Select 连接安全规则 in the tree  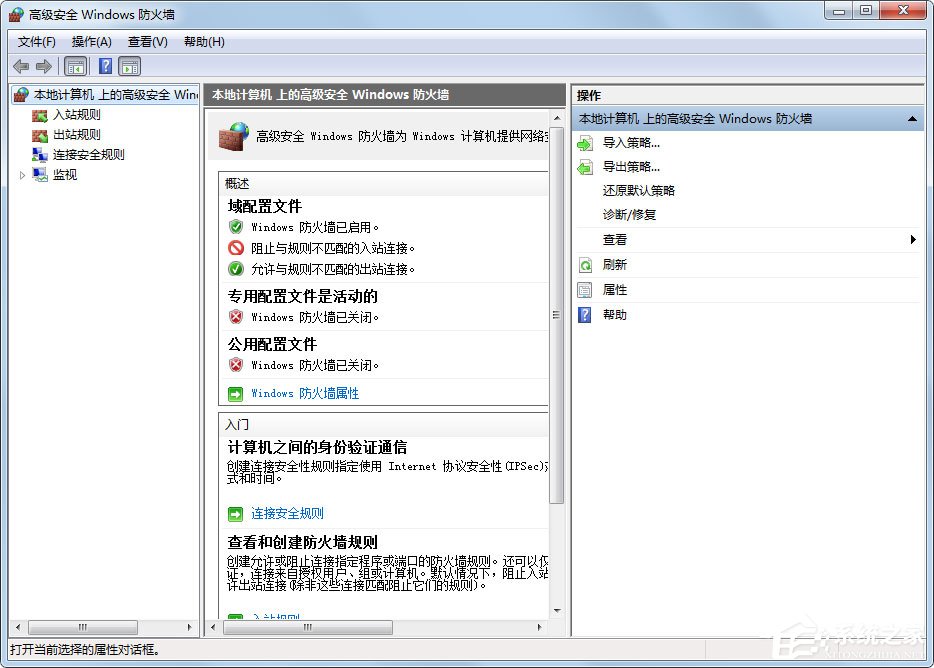(x=88, y=154)
